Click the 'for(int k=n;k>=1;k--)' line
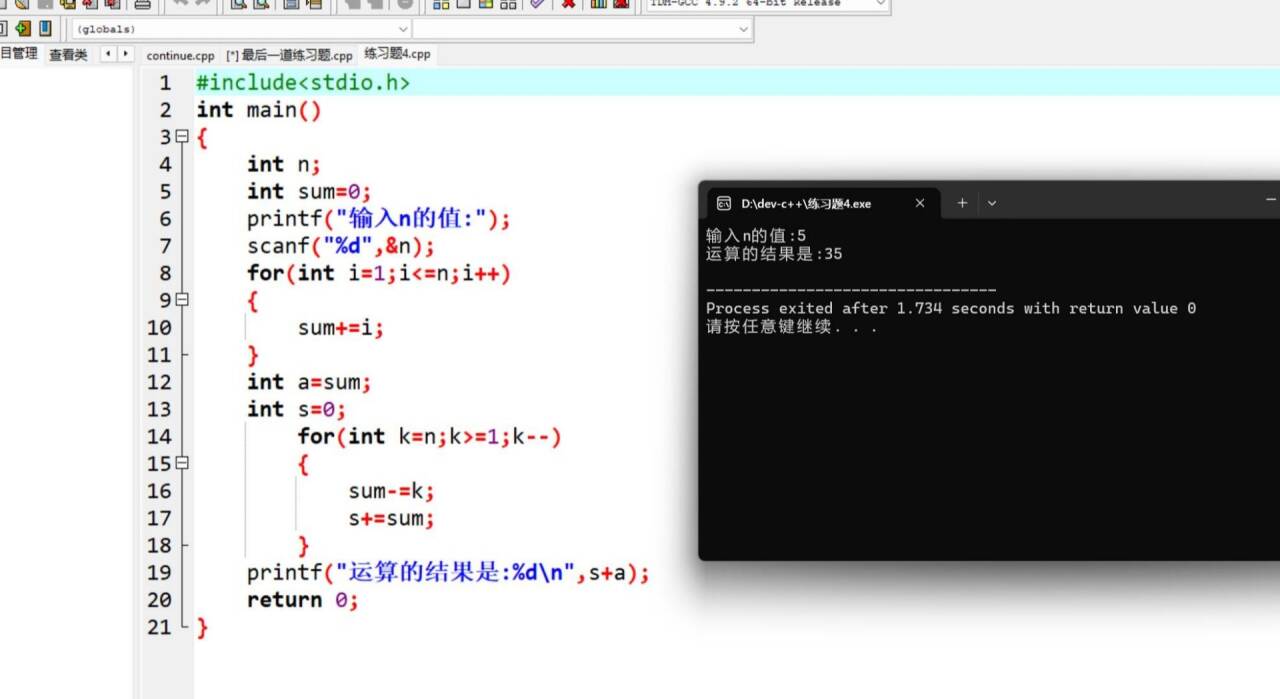This screenshot has width=1280, height=699. (430, 437)
